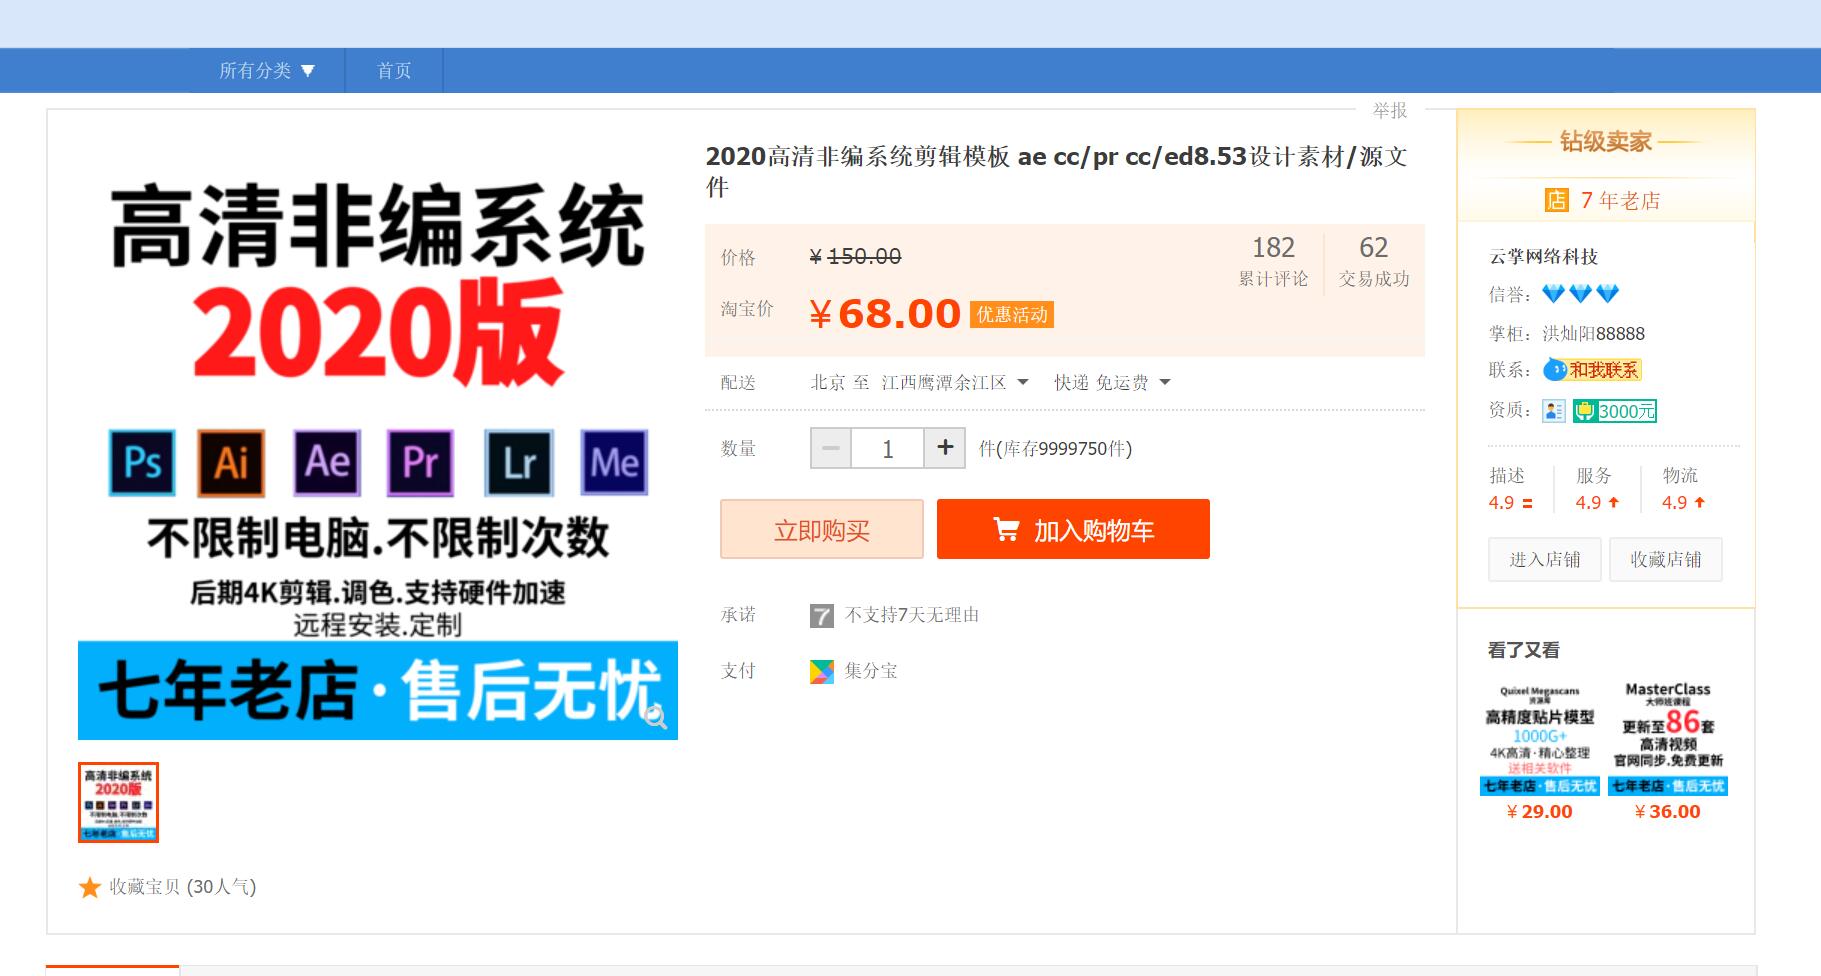Click the 看了又看 section heading
Viewport: 1821px width, 976px height.
(x=1524, y=650)
